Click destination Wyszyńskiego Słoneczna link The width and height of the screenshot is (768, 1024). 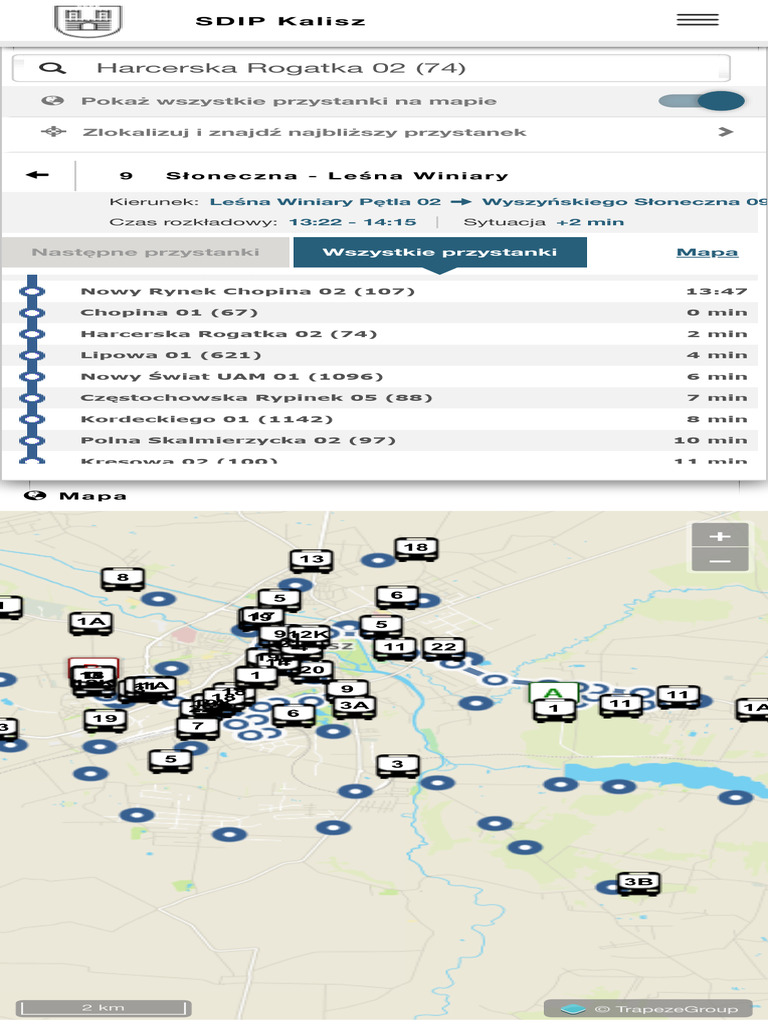624,202
